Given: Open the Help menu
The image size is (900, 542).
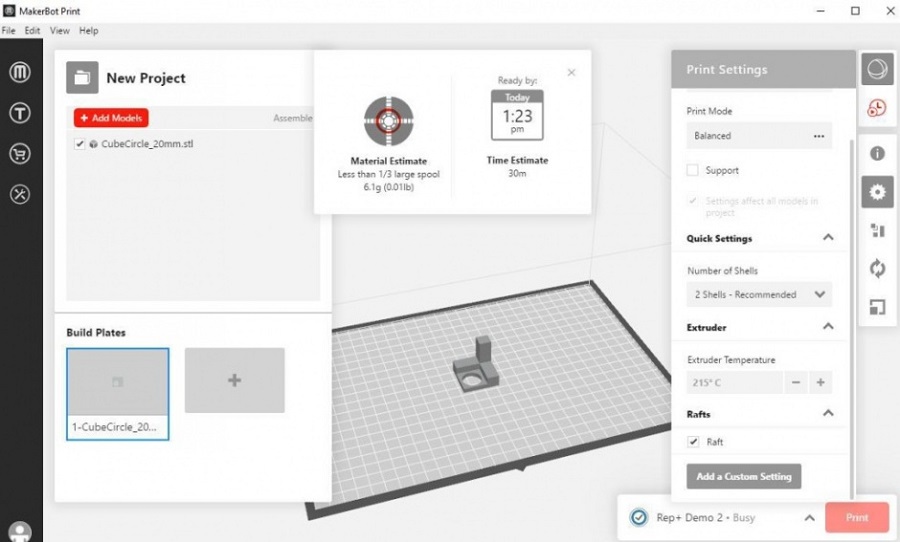Looking at the screenshot, I should point(88,30).
